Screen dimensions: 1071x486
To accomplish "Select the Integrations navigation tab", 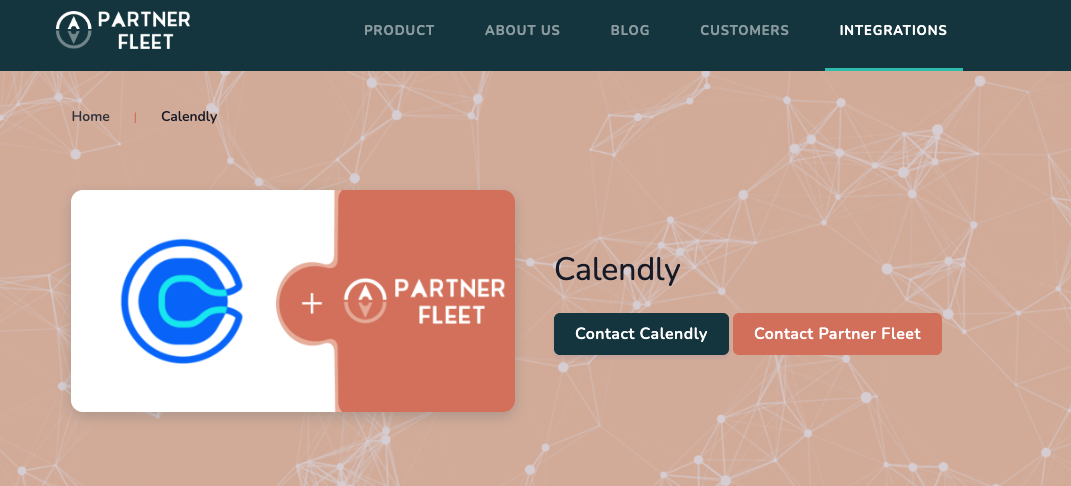I will click(893, 30).
